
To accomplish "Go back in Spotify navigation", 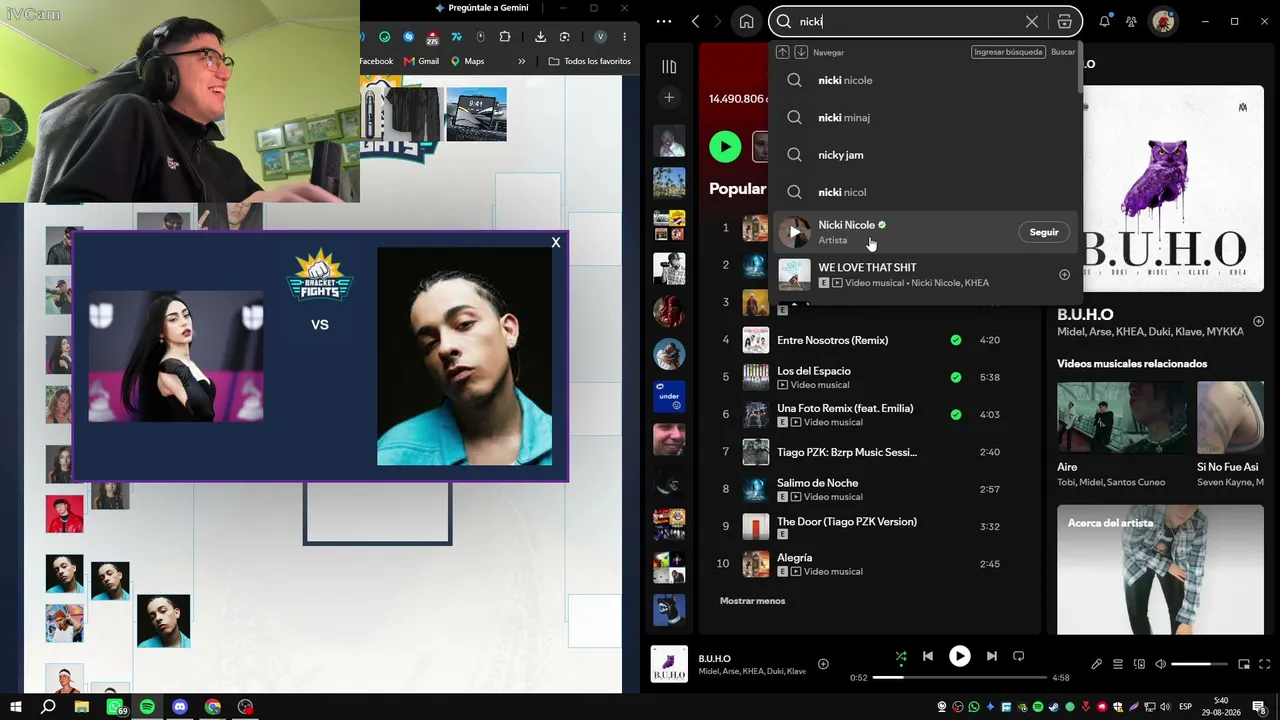I will click(x=695, y=21).
